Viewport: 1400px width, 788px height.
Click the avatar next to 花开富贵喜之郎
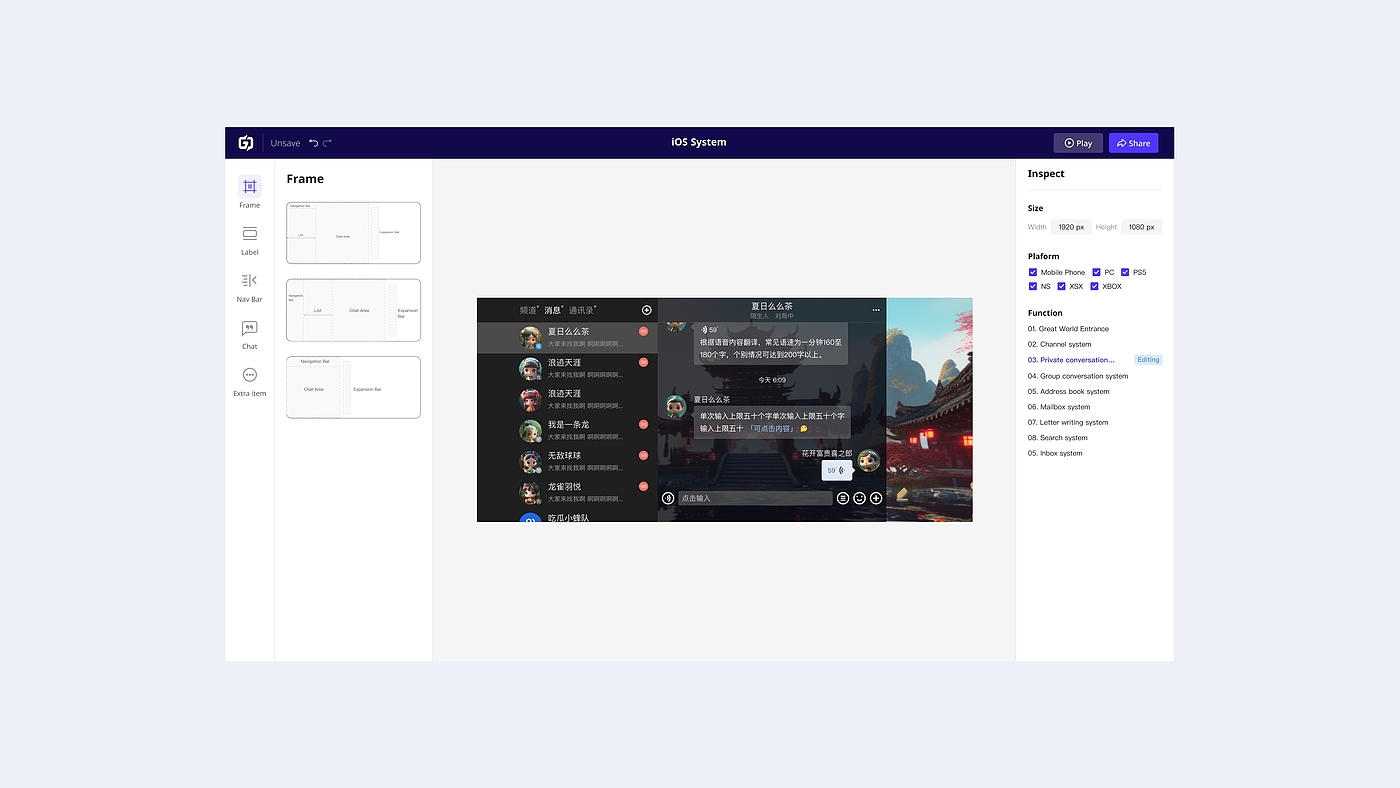869,461
